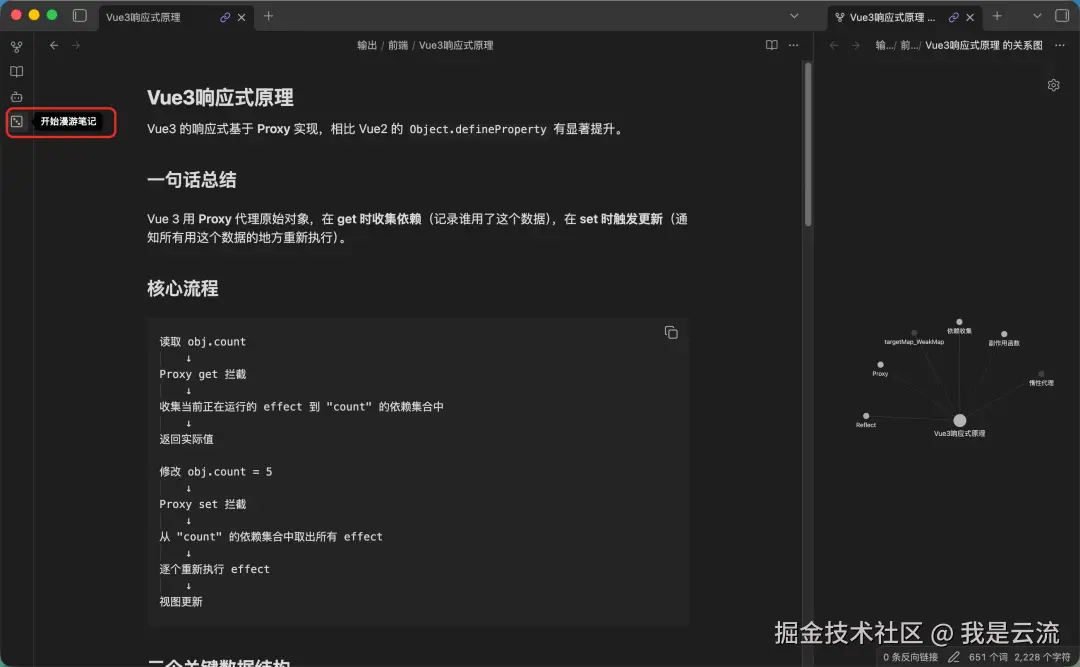Click bold text set 时触发更新

coord(621,219)
